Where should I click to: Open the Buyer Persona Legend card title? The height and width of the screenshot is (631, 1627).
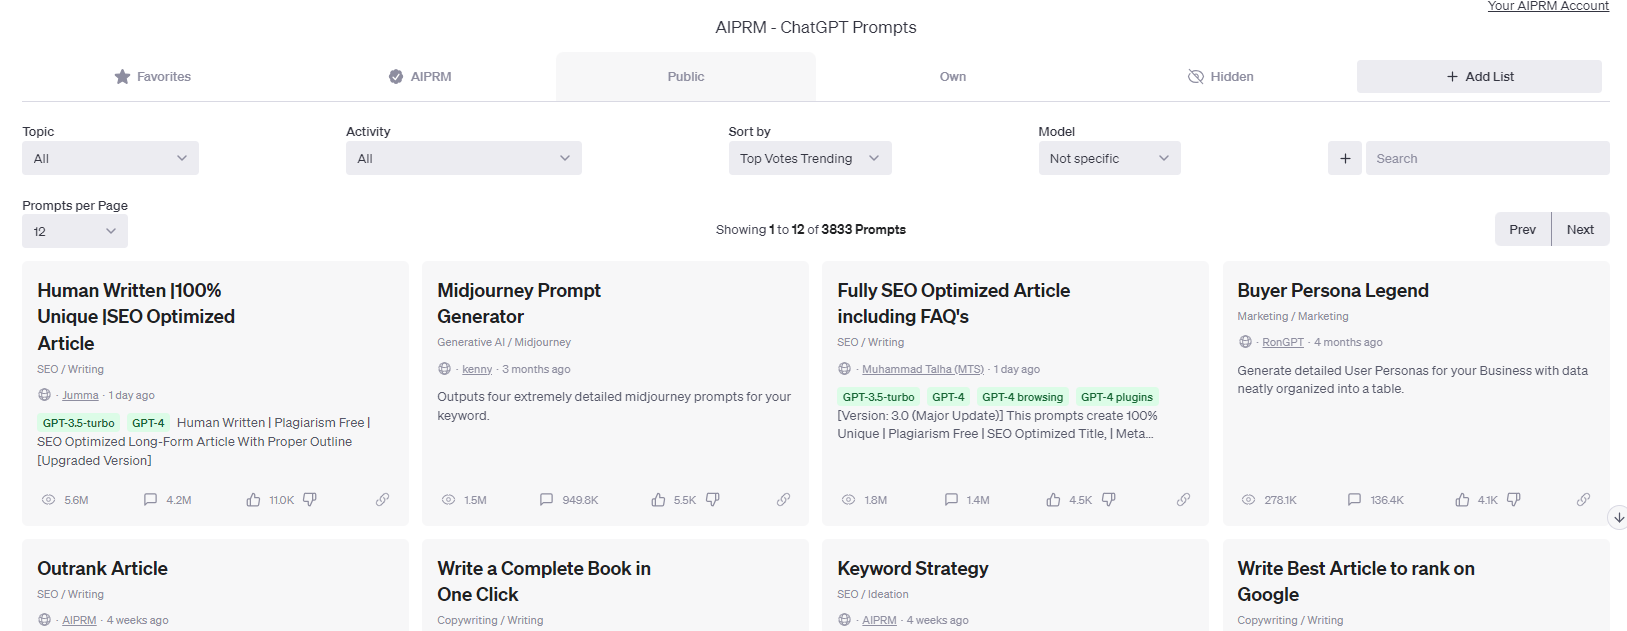click(1333, 290)
